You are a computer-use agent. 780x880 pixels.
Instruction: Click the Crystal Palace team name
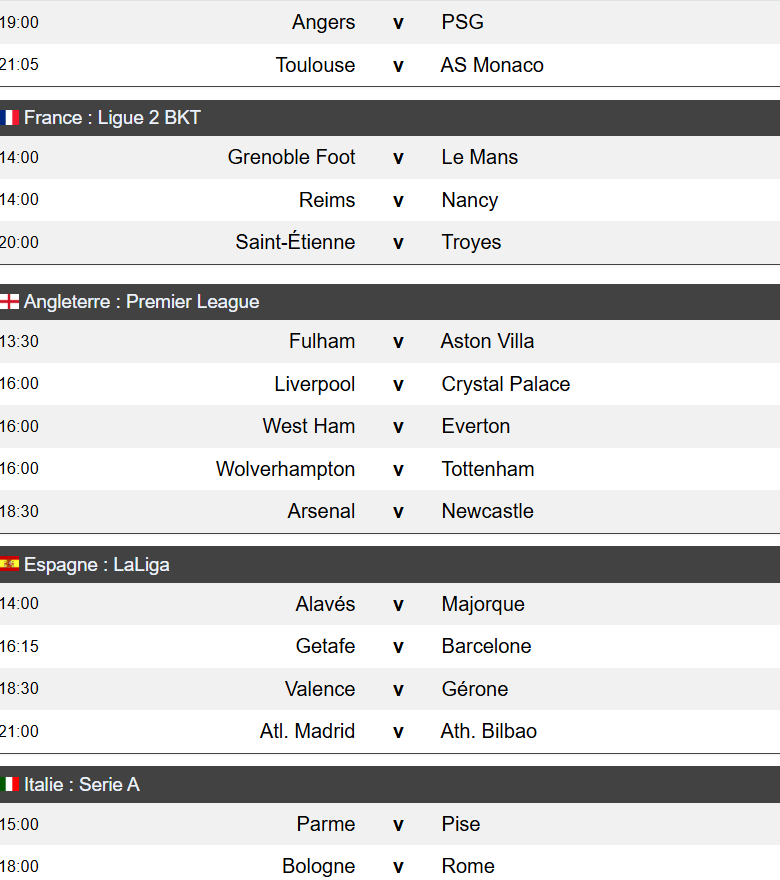(505, 384)
